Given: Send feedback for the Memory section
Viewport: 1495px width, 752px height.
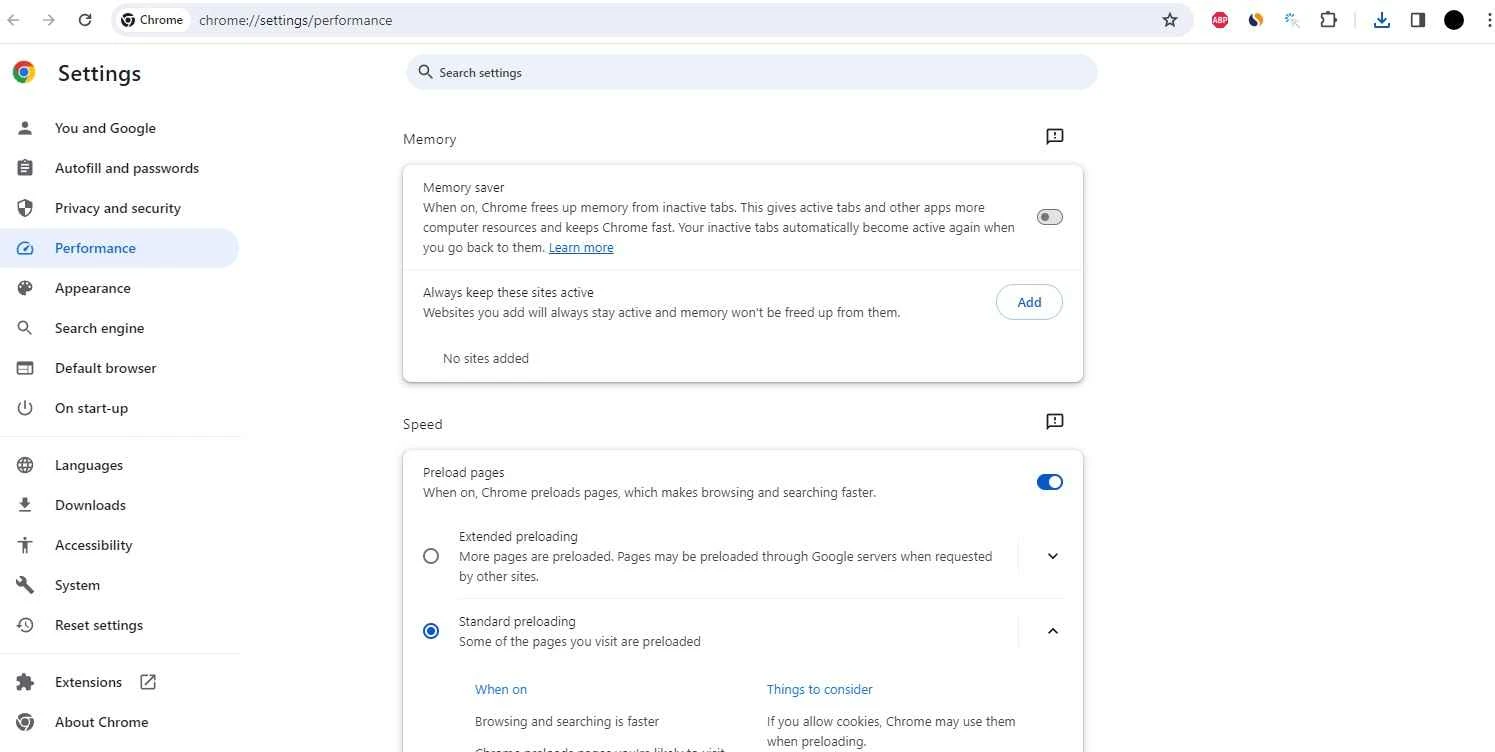Looking at the screenshot, I should [x=1054, y=137].
